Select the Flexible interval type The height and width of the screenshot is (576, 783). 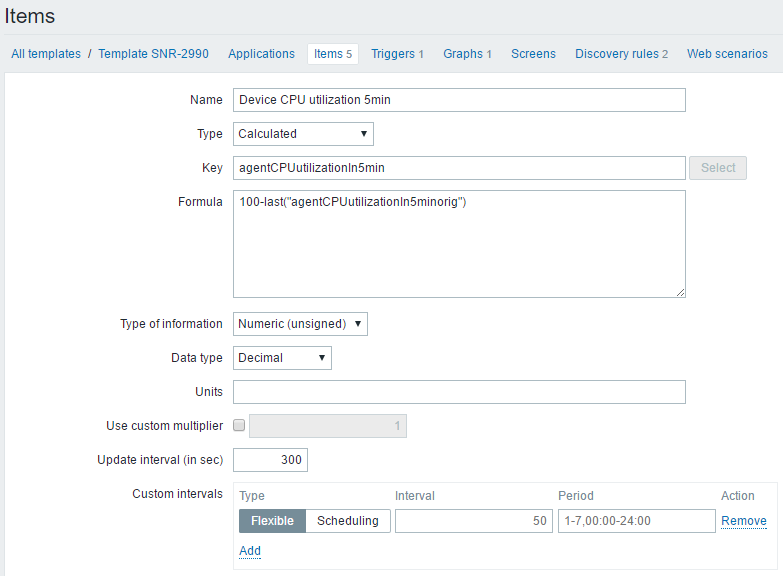272,521
